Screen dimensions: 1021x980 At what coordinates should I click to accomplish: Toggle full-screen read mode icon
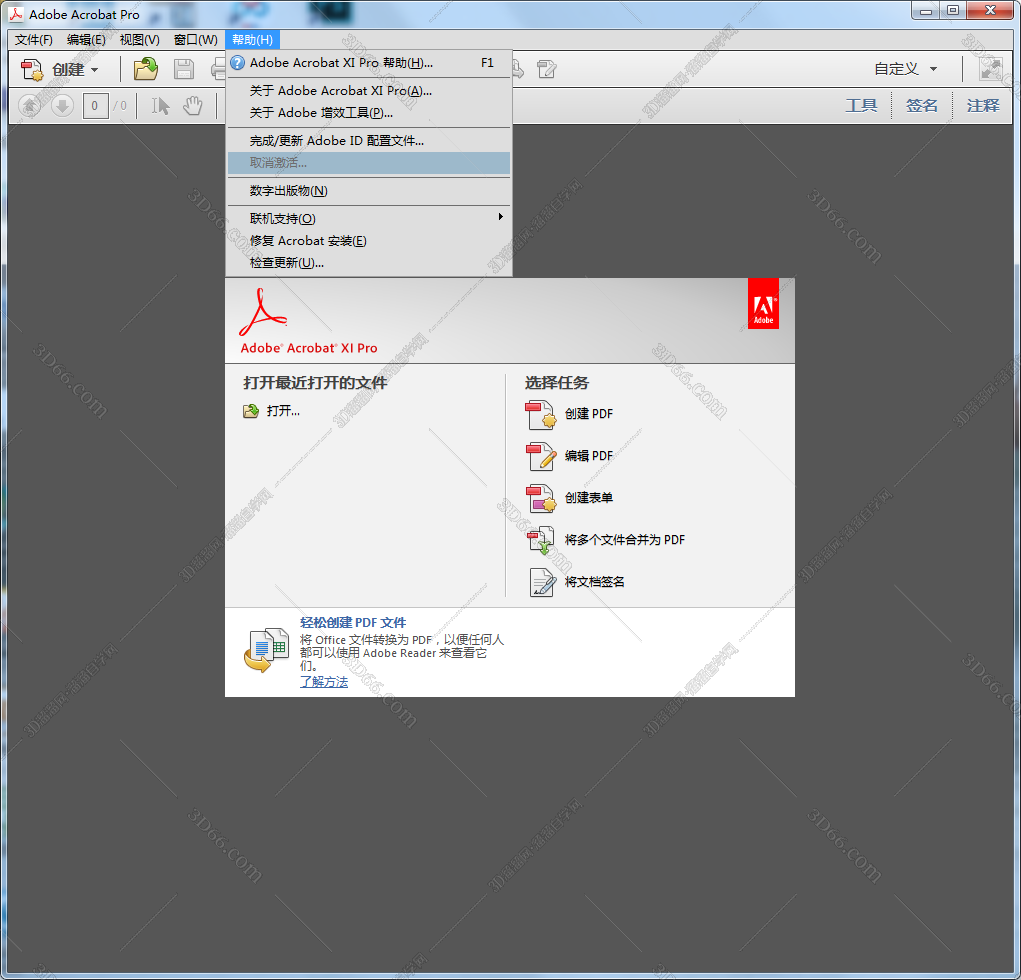(x=990, y=69)
